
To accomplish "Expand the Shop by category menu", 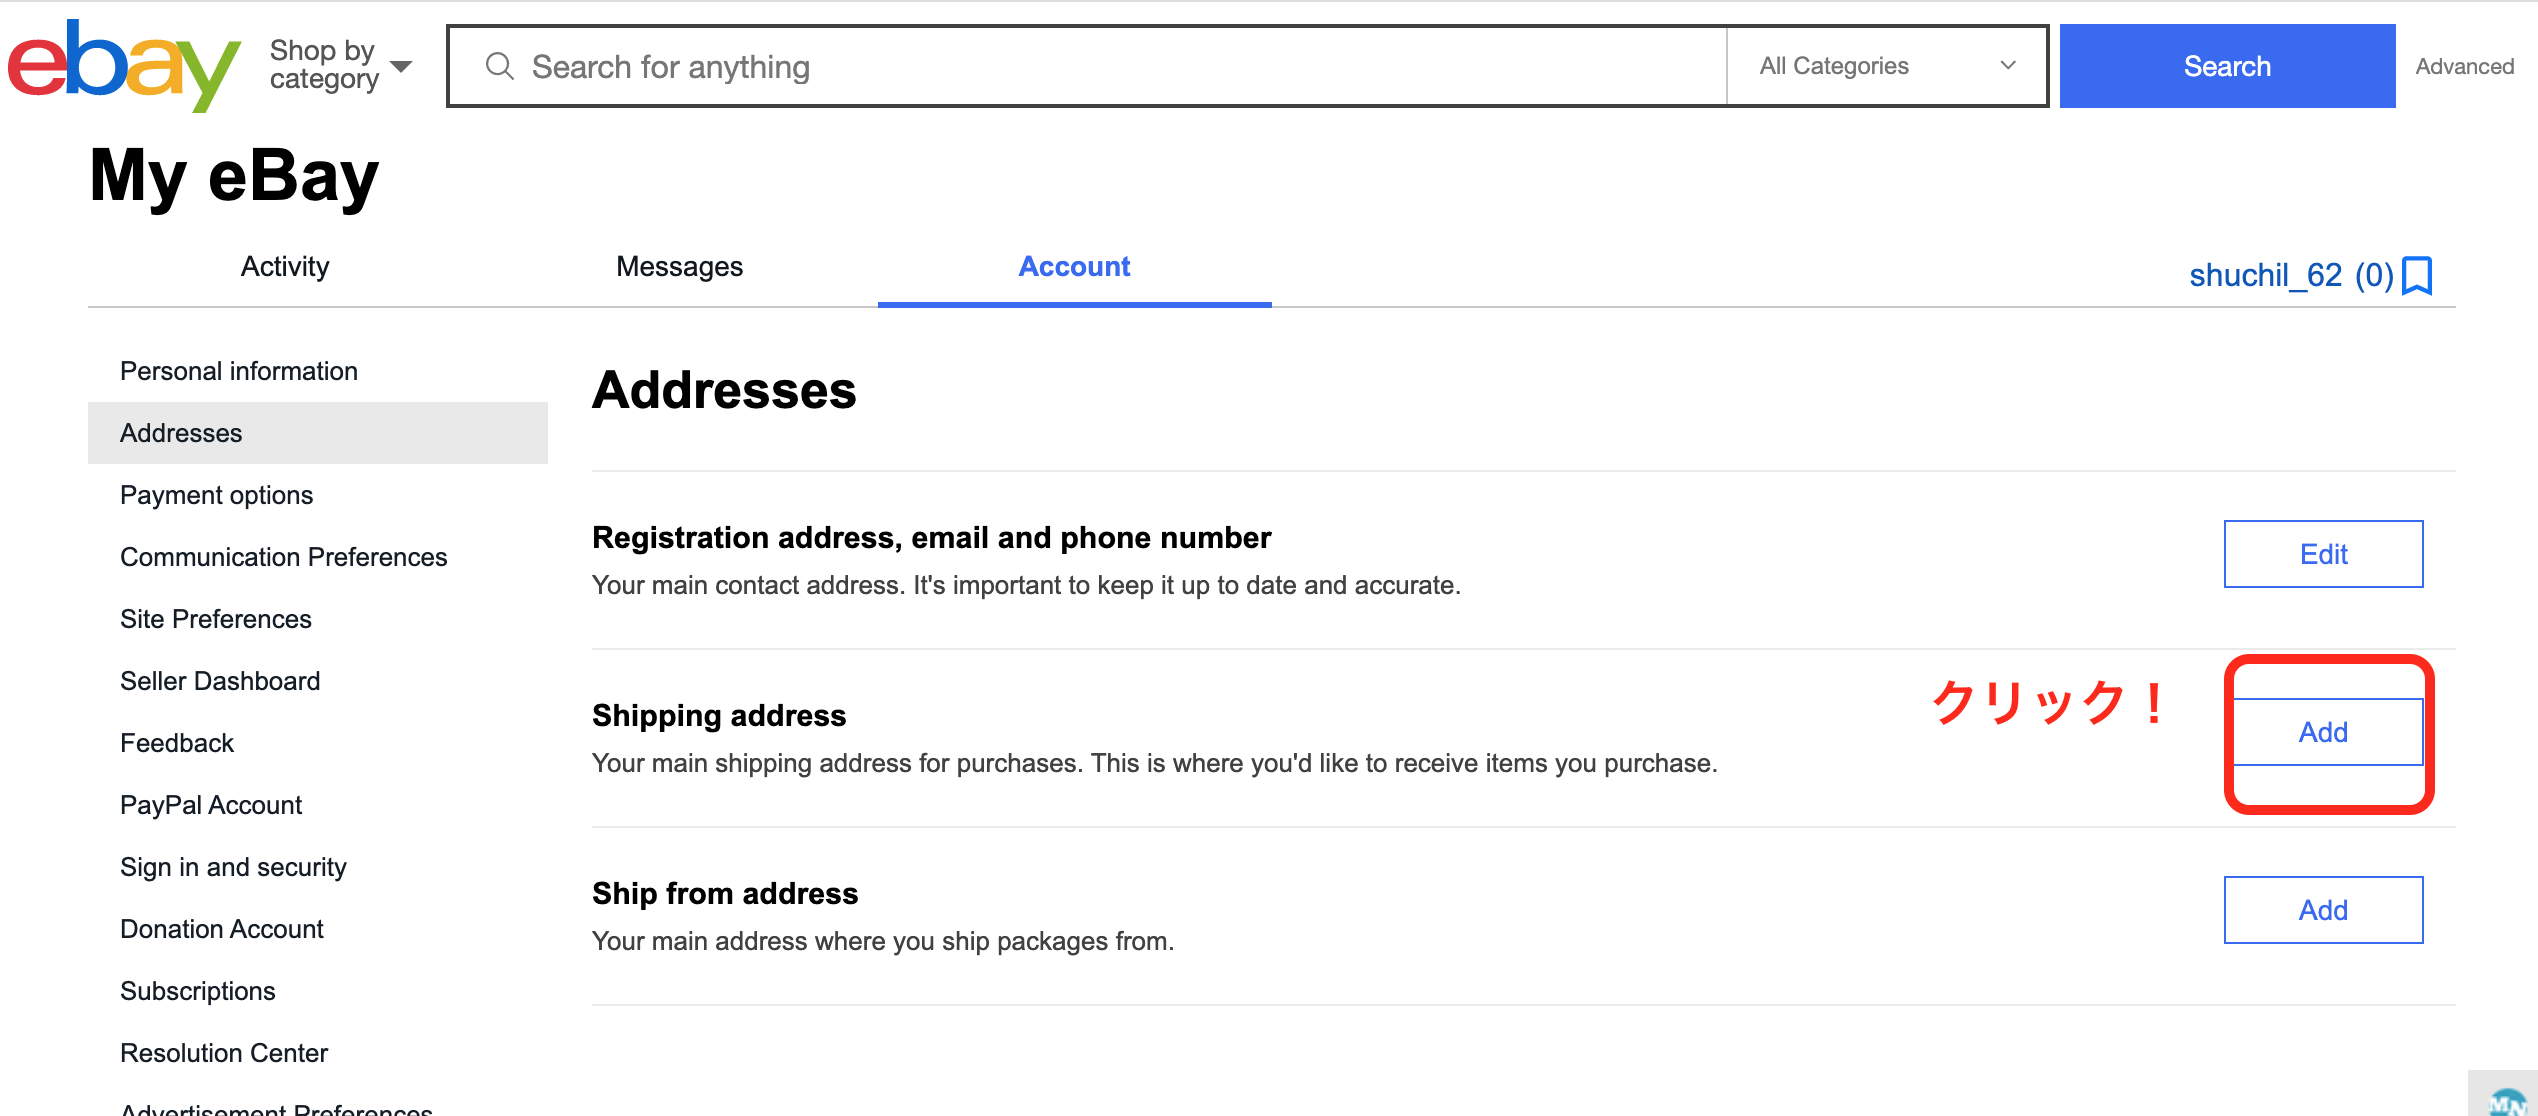I will (340, 65).
